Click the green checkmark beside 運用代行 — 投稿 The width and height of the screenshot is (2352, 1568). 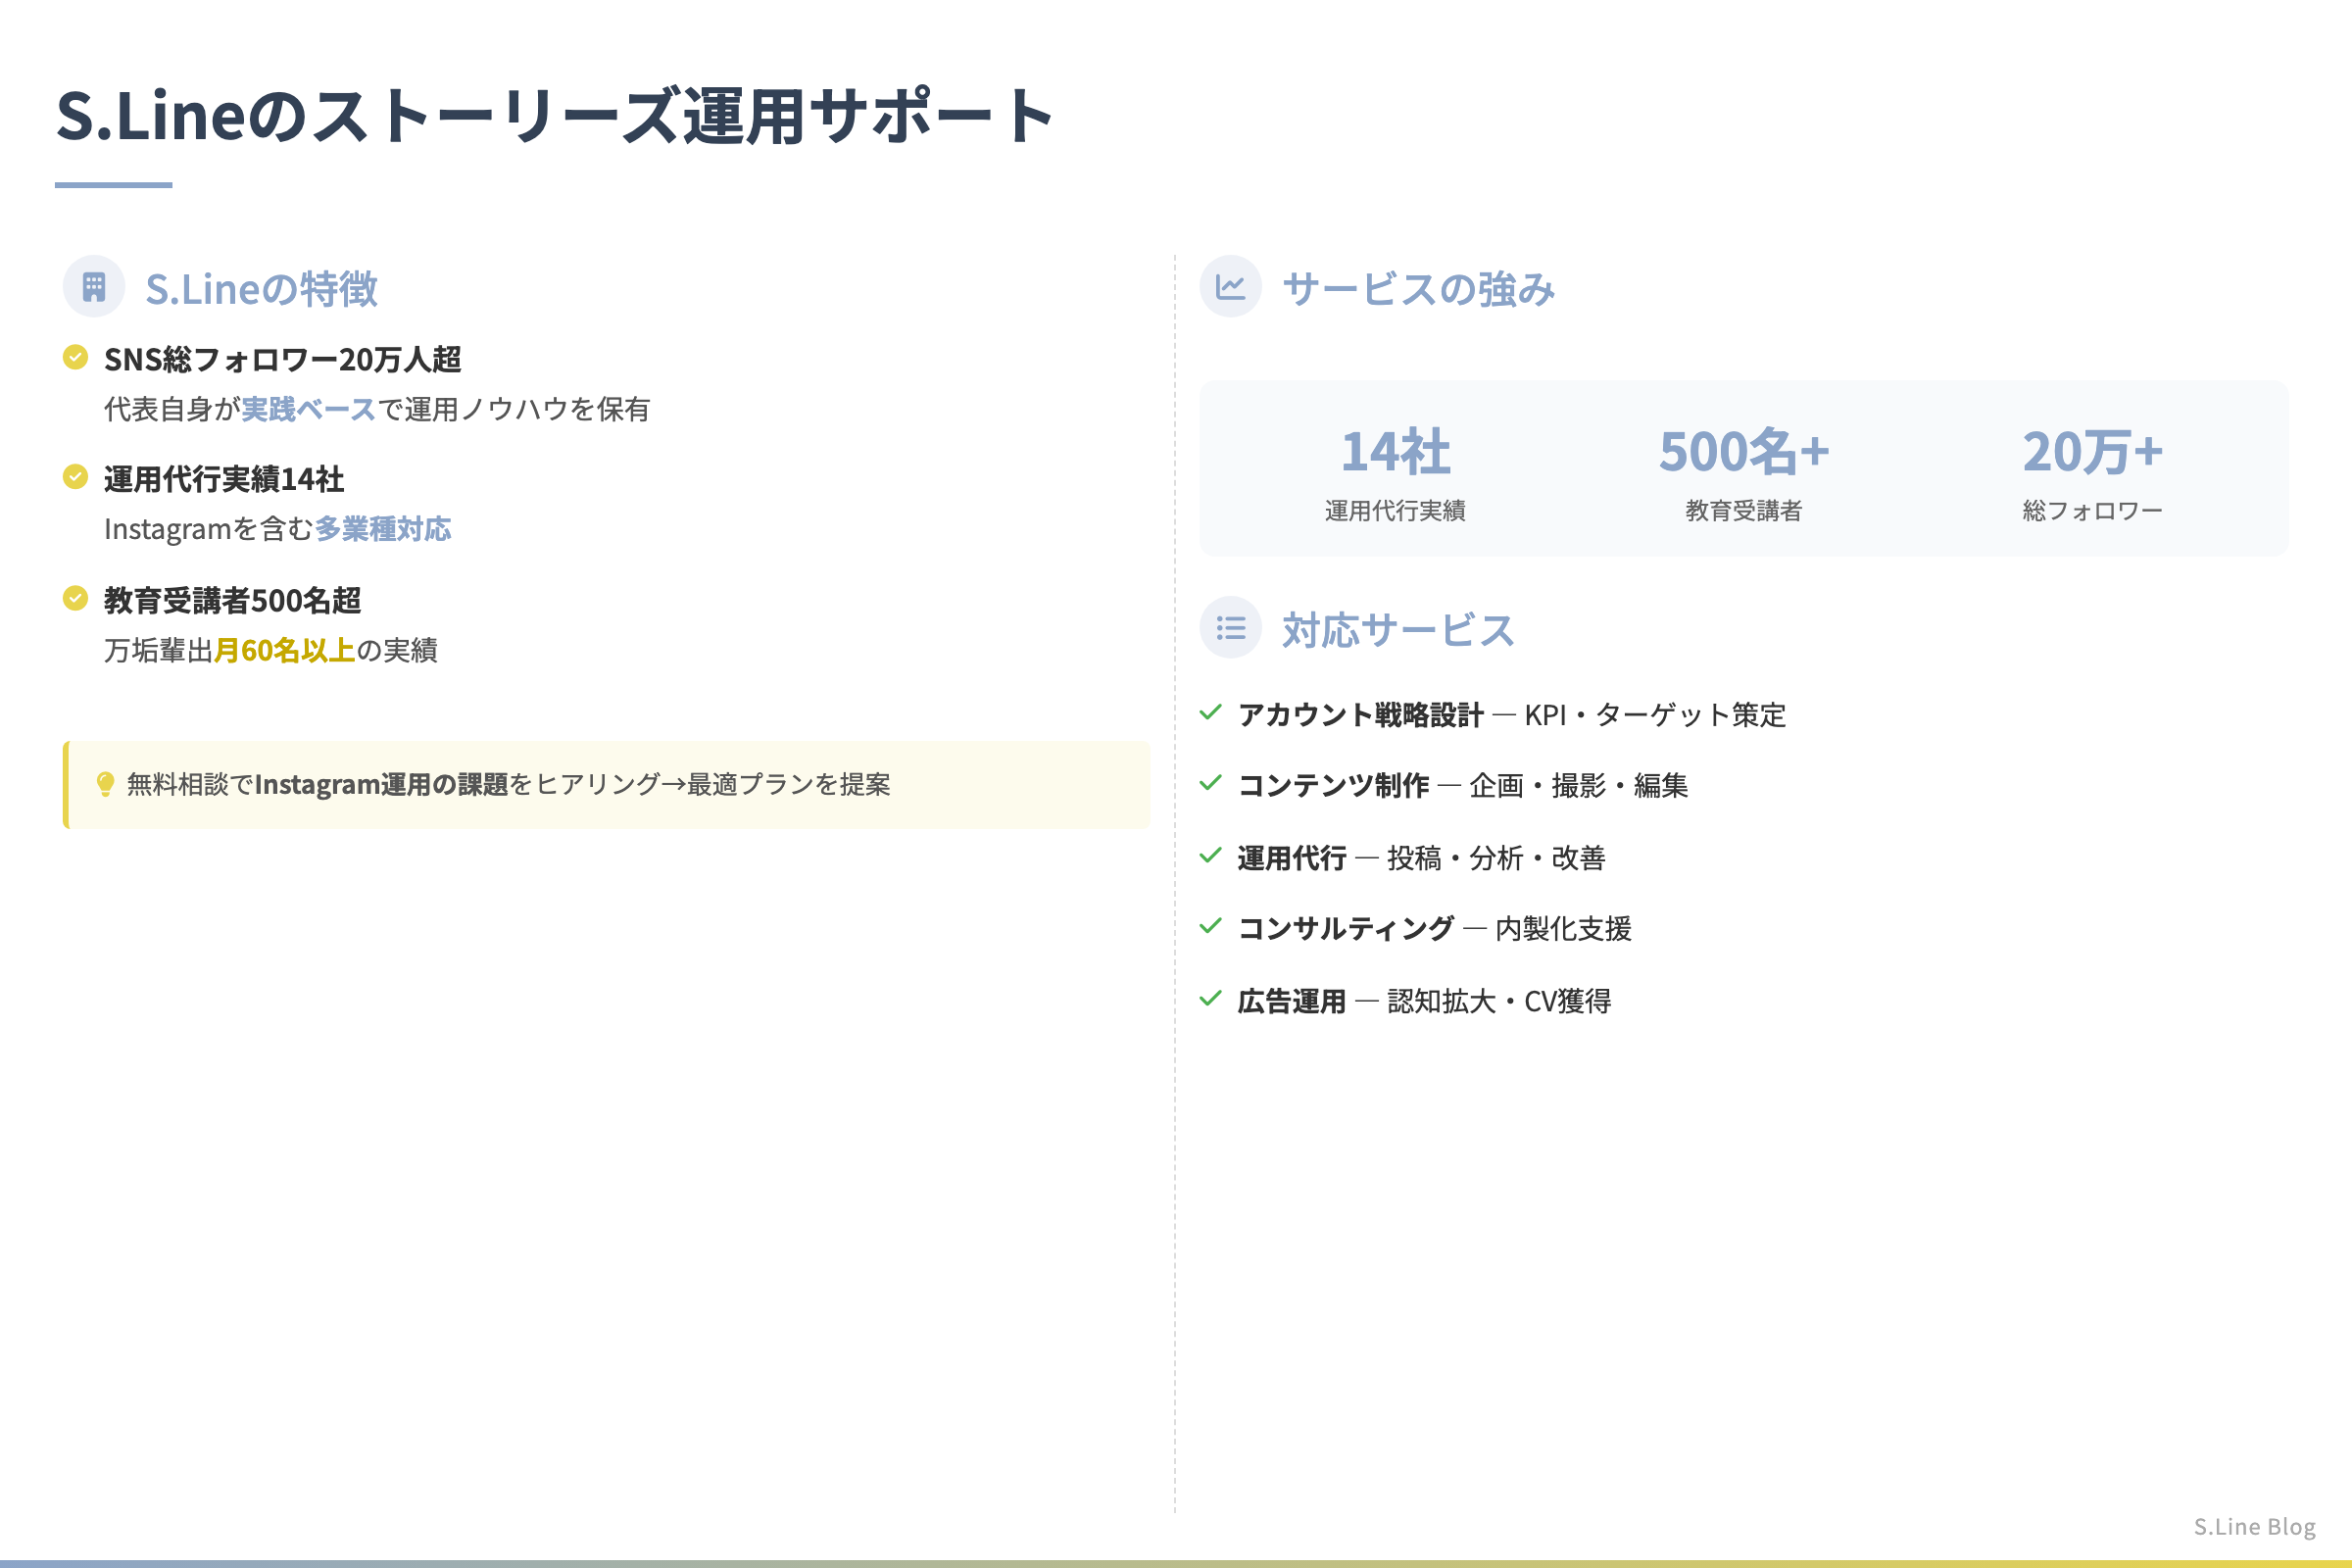(x=1210, y=855)
